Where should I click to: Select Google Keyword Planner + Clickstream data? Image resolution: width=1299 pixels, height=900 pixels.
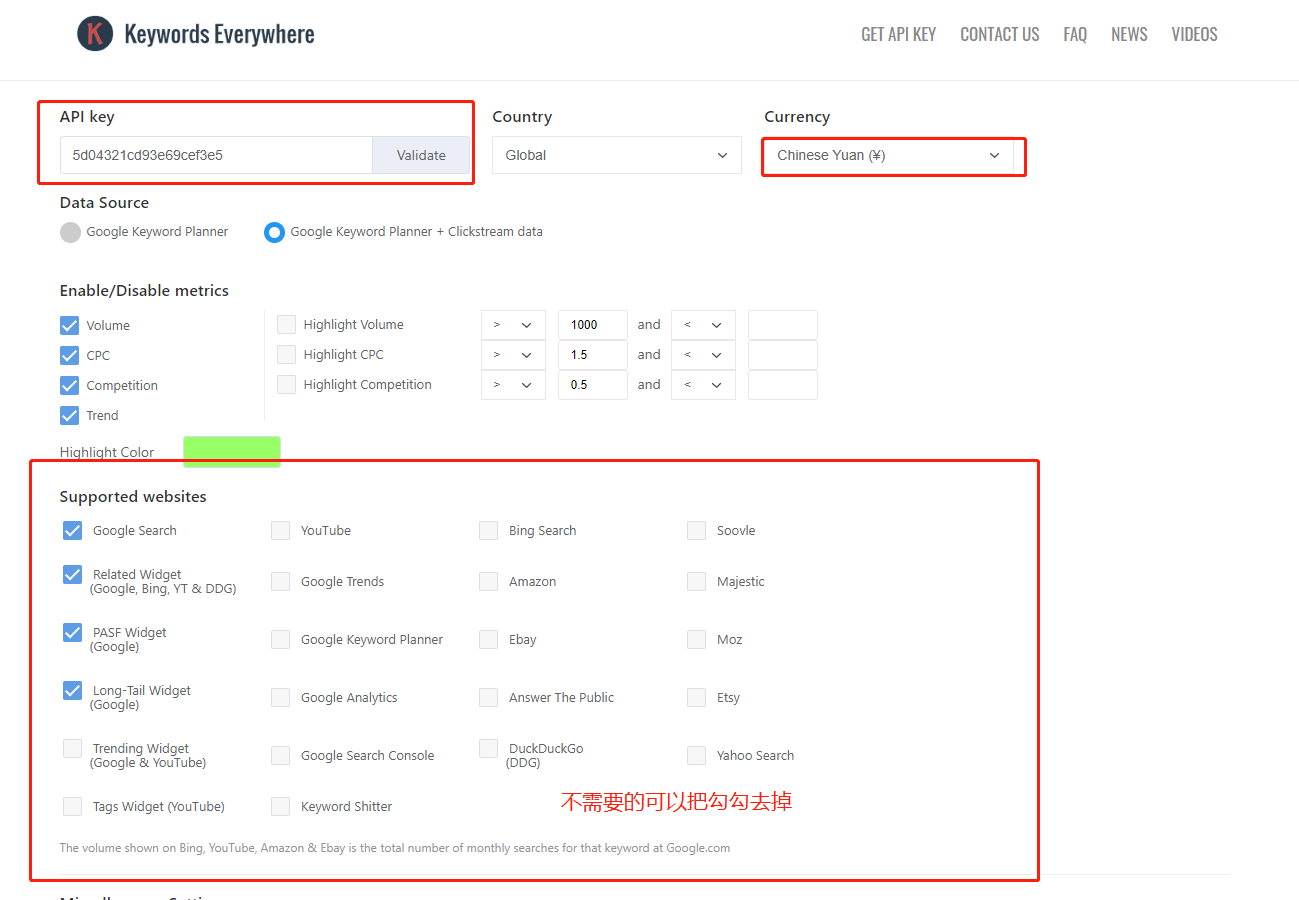(x=274, y=232)
